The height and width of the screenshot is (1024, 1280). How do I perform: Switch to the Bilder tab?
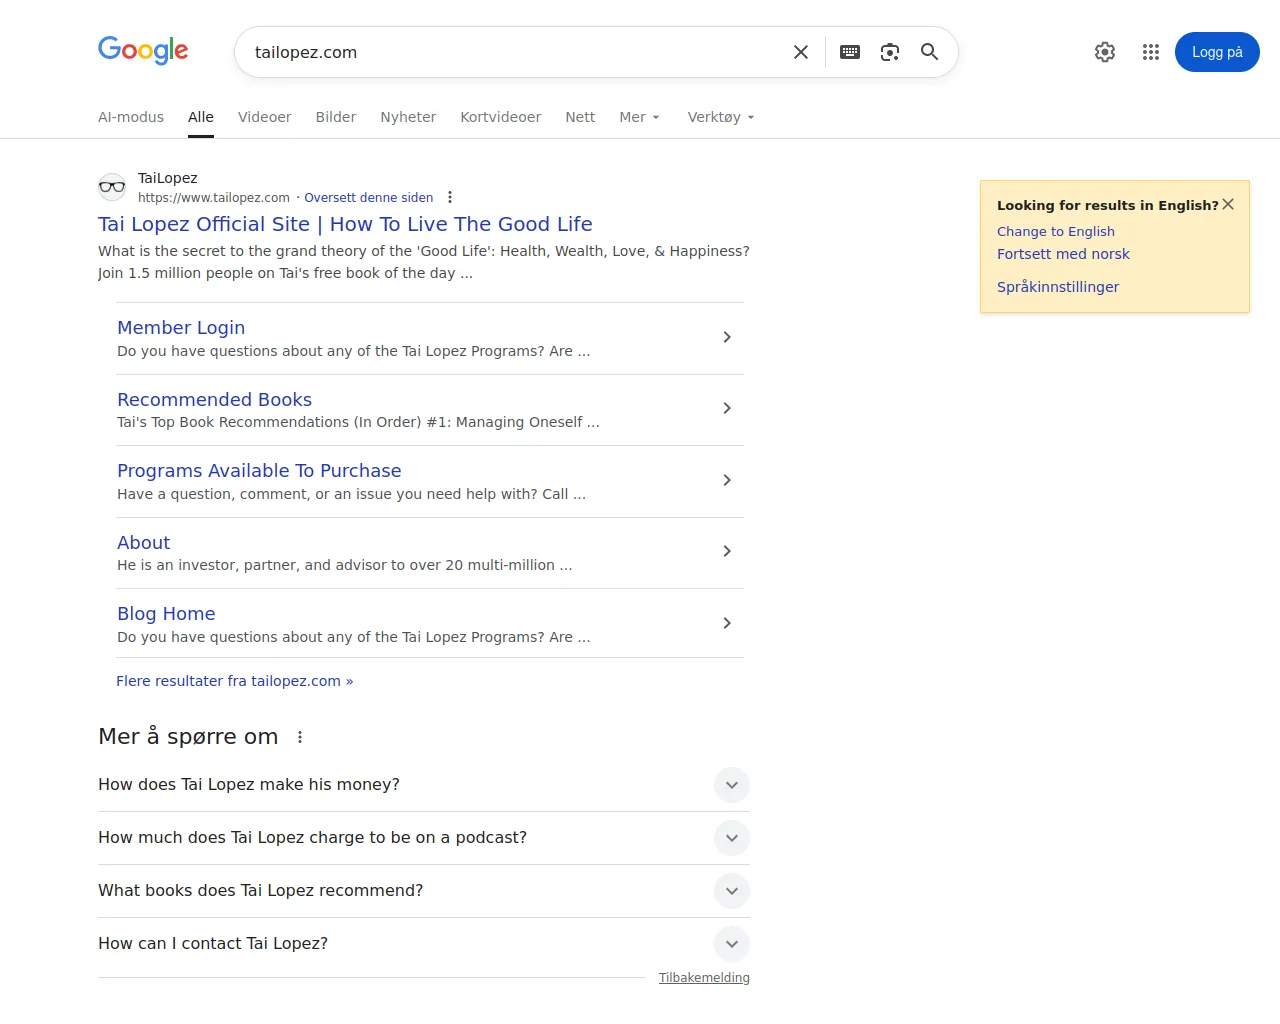point(336,117)
